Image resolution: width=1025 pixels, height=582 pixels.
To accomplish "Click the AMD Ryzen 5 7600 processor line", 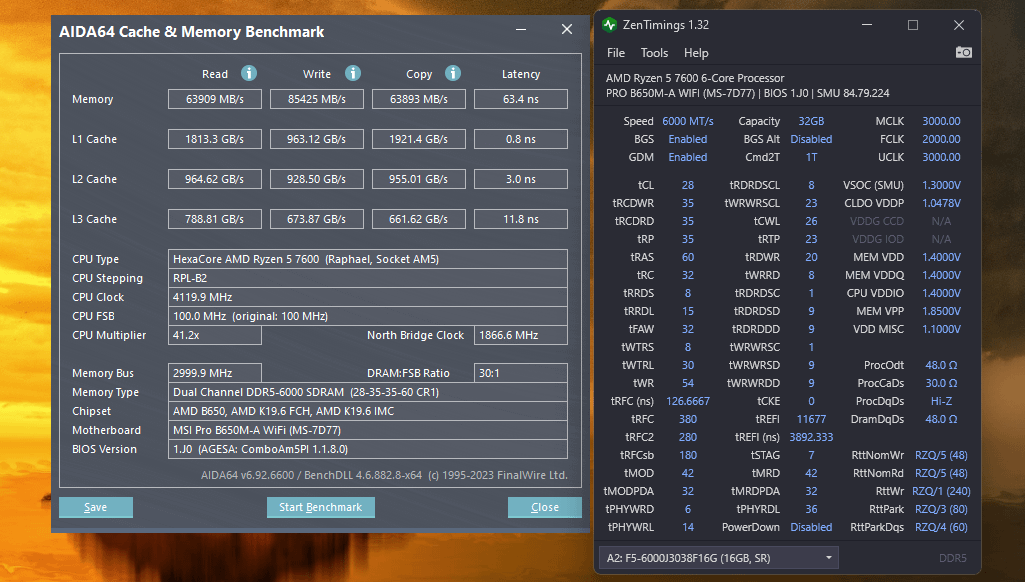I will [x=695, y=78].
